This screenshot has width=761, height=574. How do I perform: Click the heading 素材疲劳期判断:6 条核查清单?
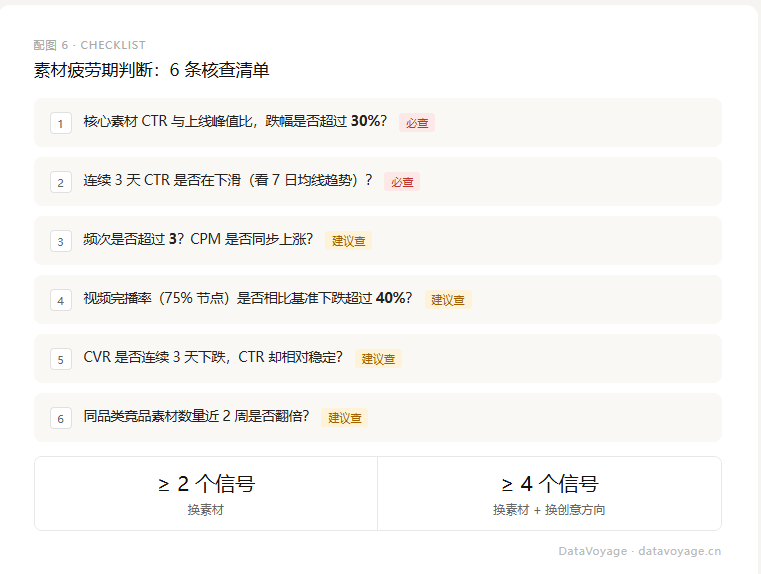click(151, 70)
